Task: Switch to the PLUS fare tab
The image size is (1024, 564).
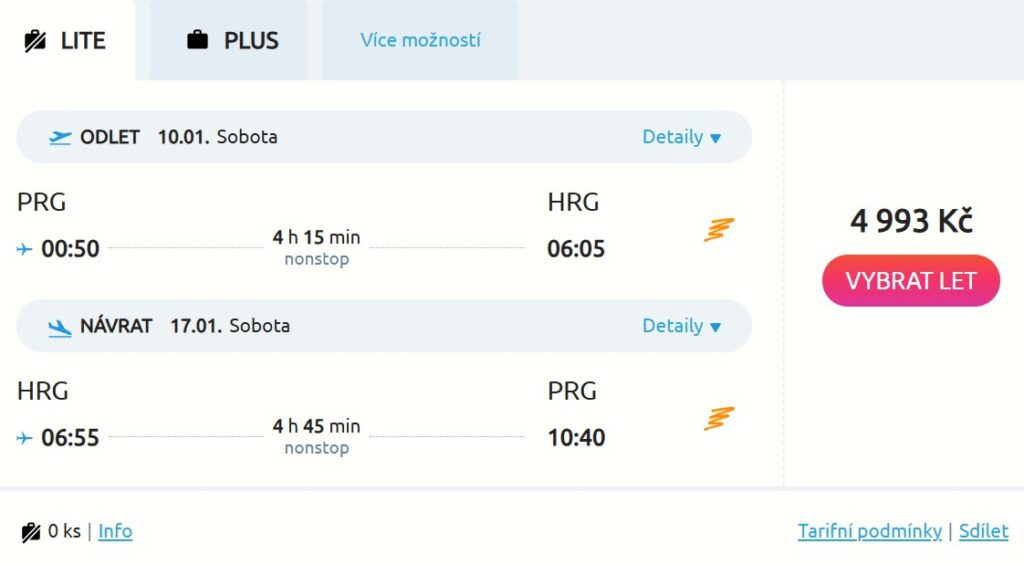Action: coord(231,41)
